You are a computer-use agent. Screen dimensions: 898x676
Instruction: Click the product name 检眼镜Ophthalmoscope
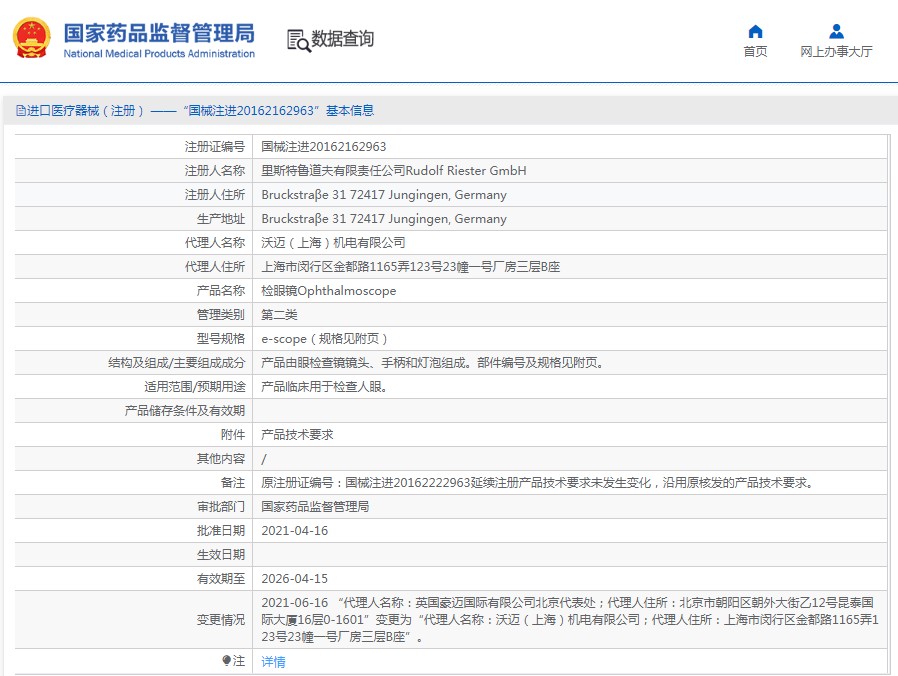coord(328,291)
